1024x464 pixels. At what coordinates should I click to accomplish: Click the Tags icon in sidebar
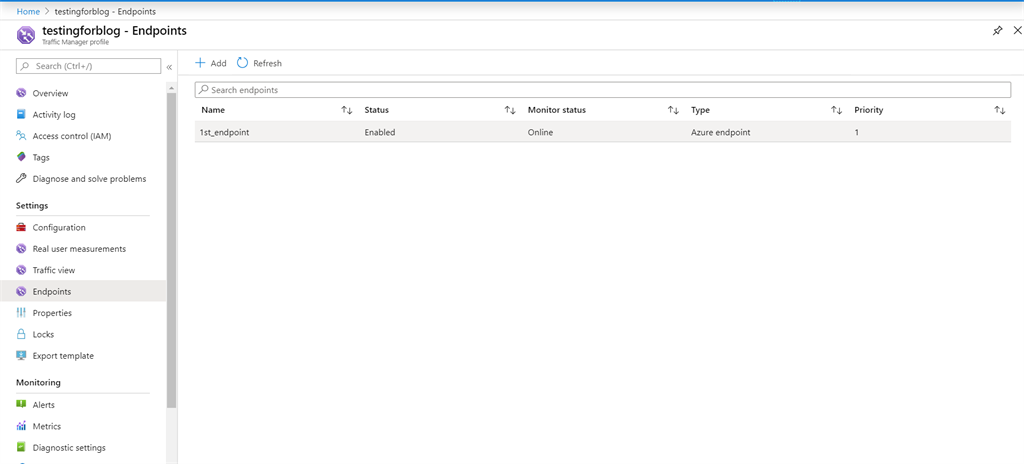(x=21, y=157)
